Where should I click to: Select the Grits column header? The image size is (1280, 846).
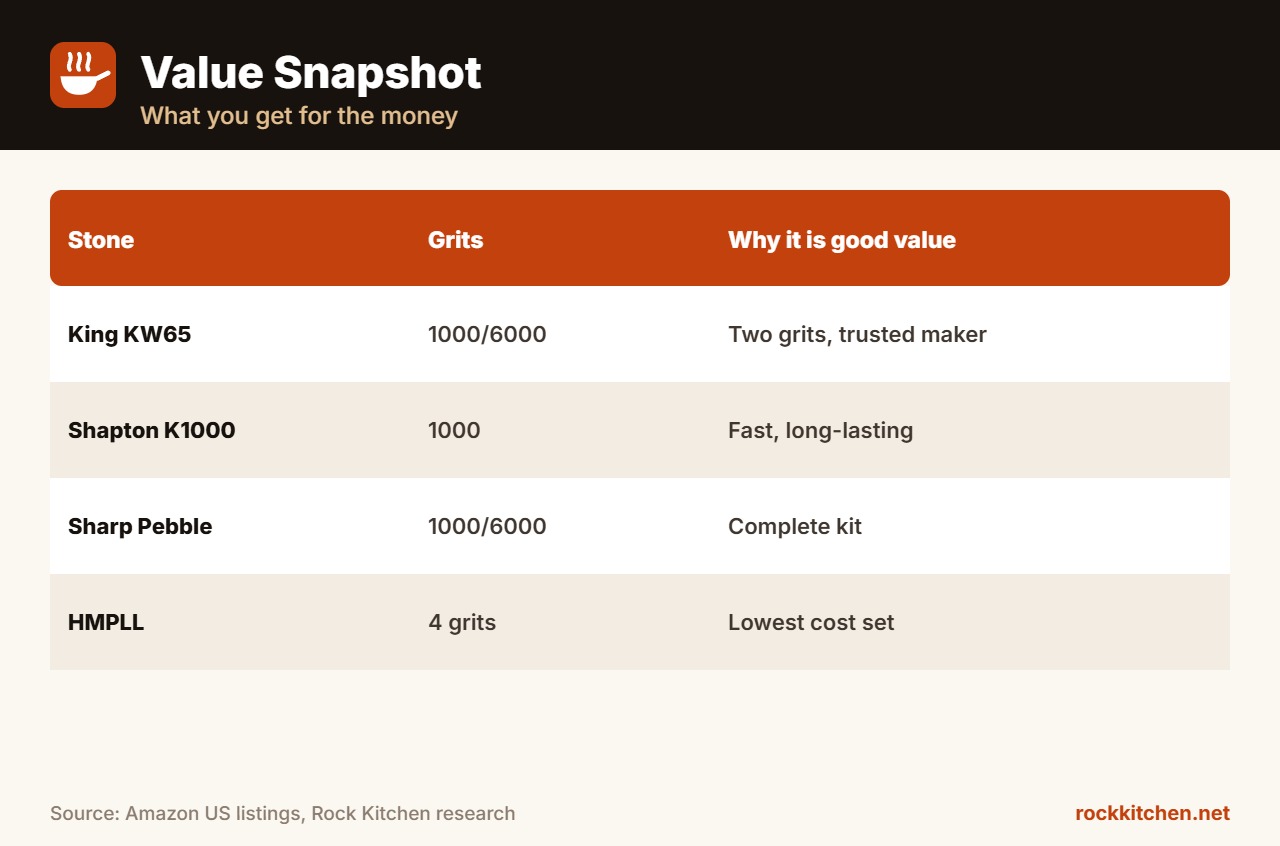(455, 240)
